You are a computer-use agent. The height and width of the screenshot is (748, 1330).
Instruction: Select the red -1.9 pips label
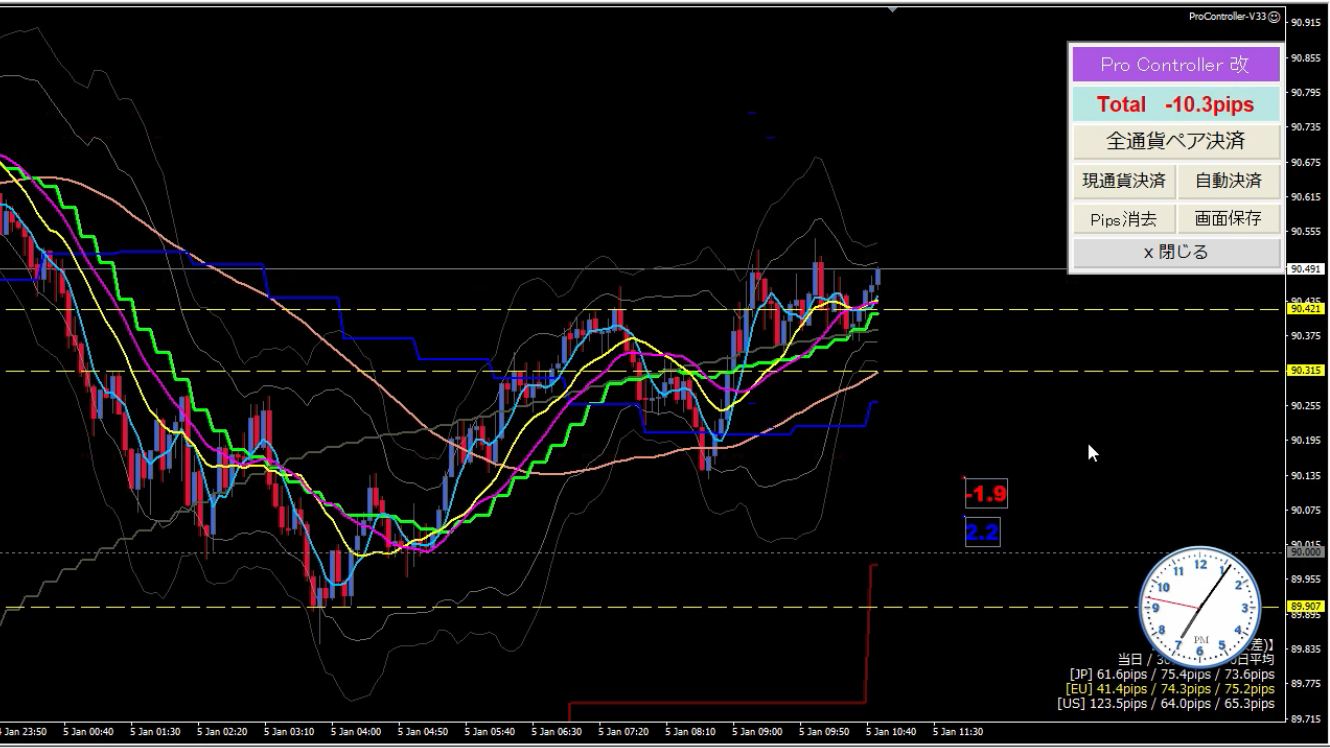pyautogui.click(x=985, y=493)
